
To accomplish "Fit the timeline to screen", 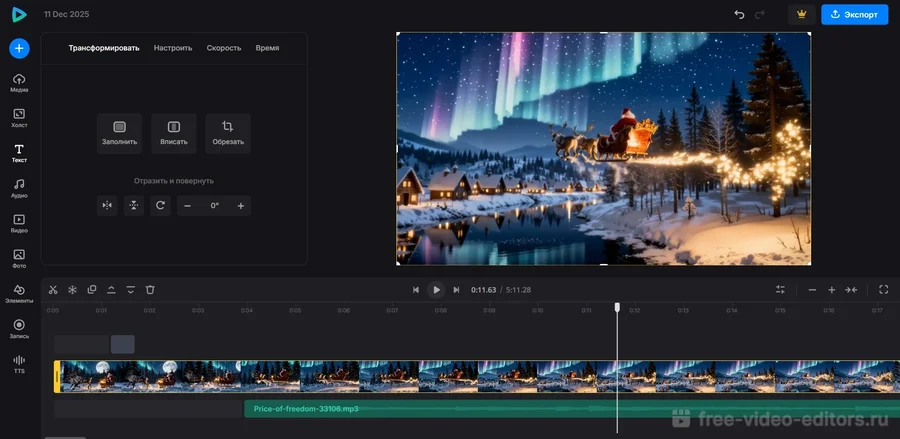I will point(851,290).
